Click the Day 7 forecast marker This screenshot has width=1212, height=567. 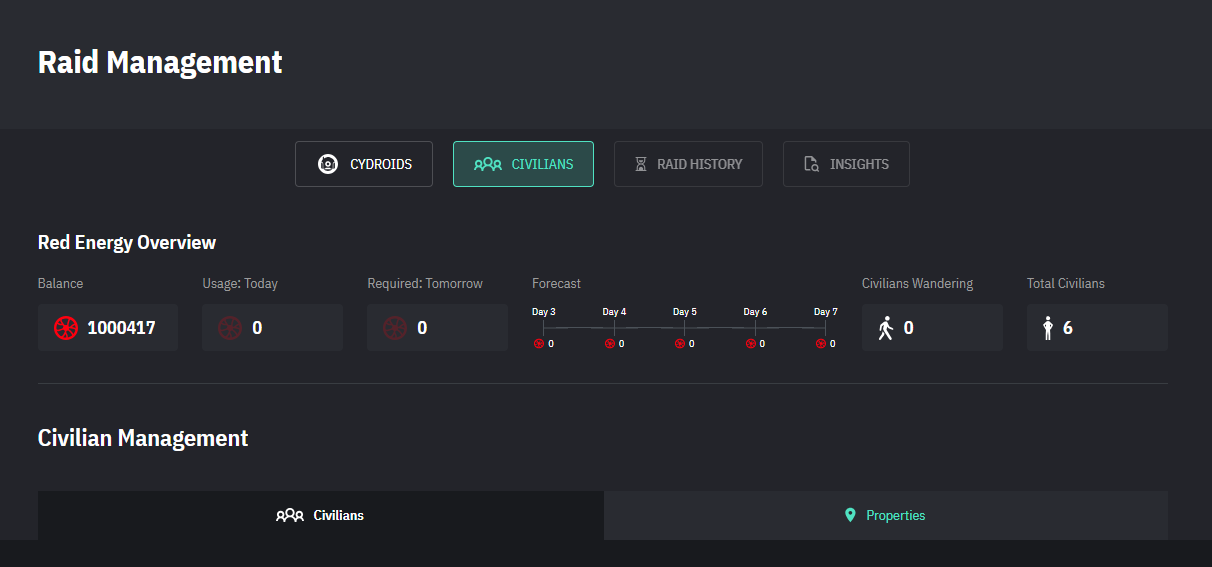pyautogui.click(x=825, y=327)
